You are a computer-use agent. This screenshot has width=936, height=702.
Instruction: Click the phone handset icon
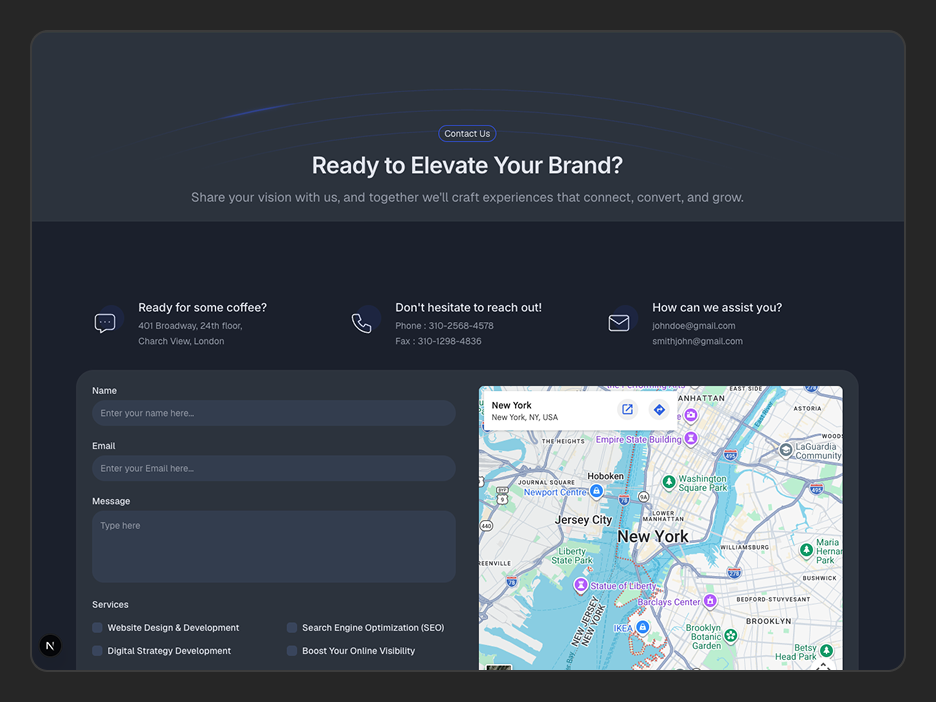361,323
